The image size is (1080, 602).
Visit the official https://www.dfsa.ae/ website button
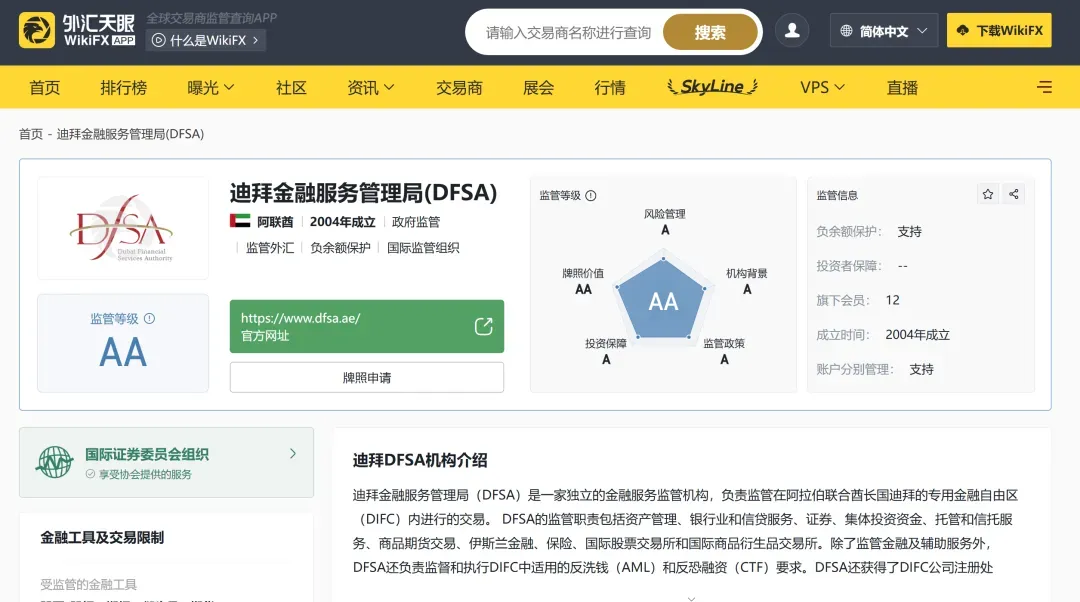coord(366,326)
